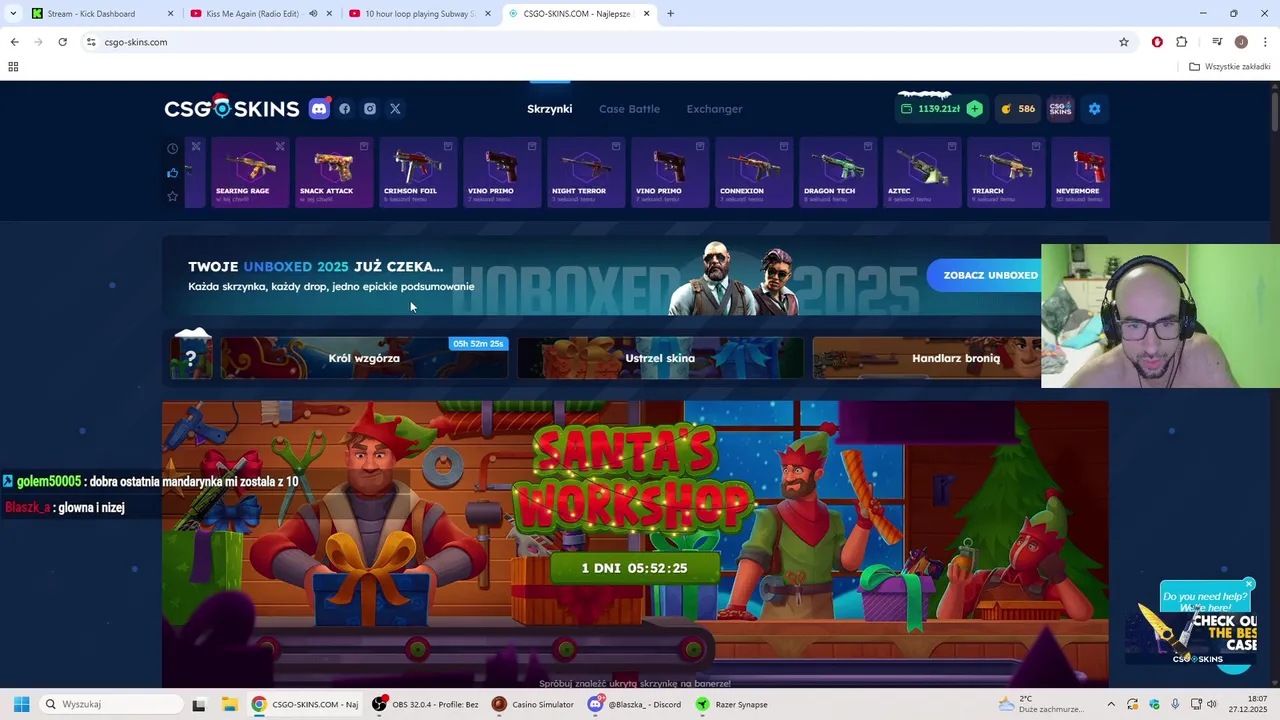Open the Connexion drop card
Viewport: 1280px width, 720px height.
coord(754,172)
